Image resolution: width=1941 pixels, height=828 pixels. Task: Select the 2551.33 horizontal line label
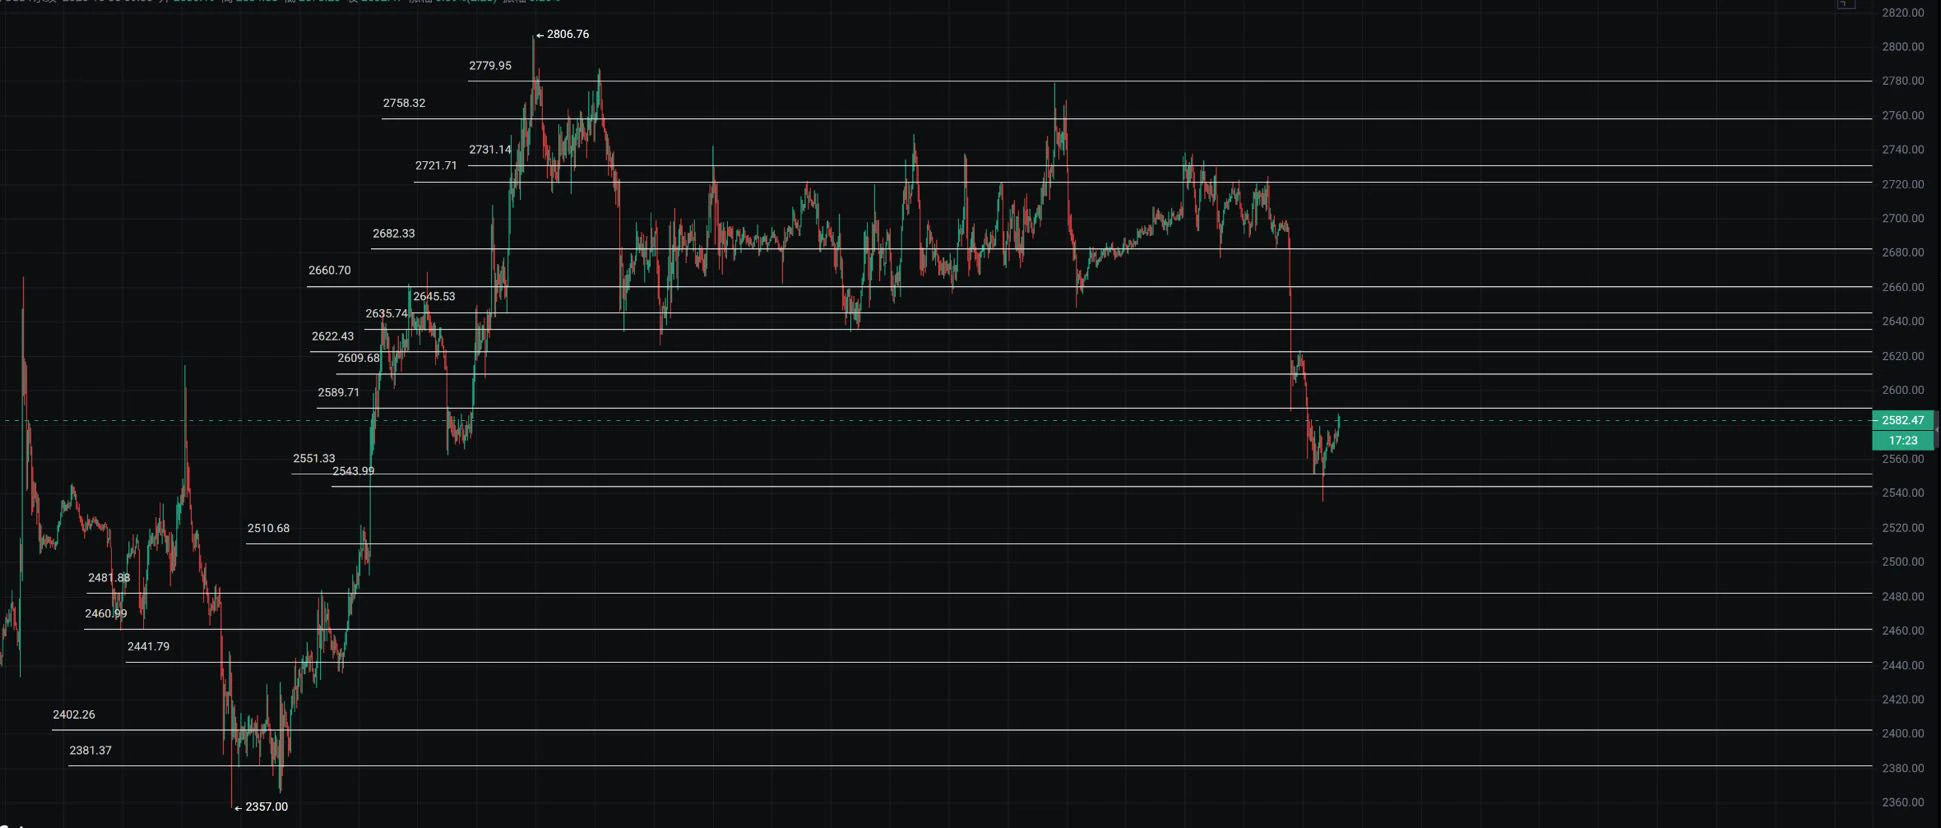pos(314,459)
